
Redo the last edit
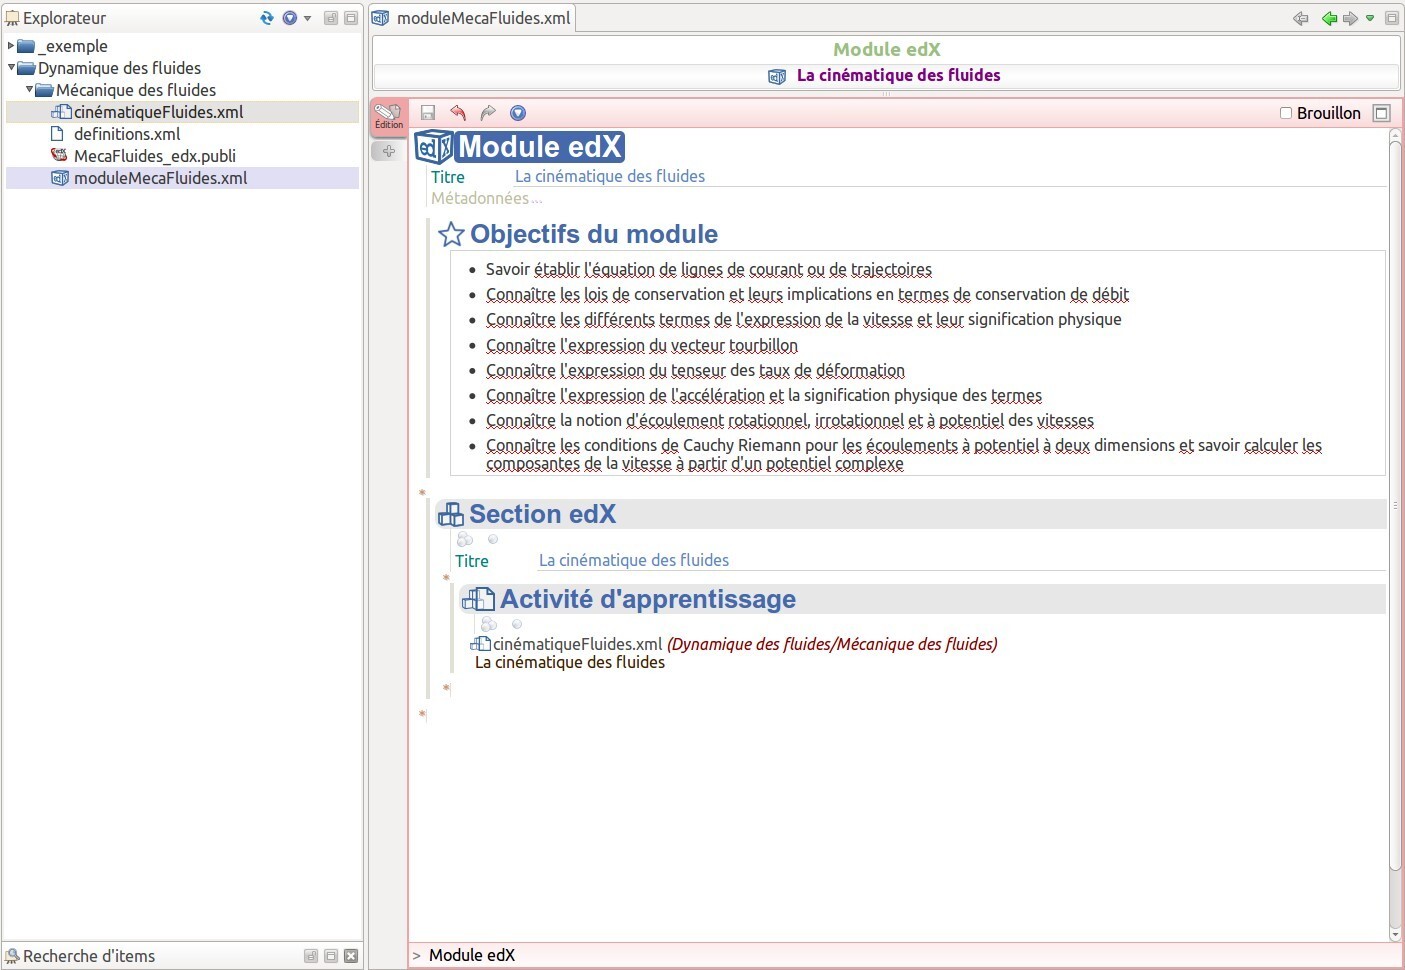point(488,113)
